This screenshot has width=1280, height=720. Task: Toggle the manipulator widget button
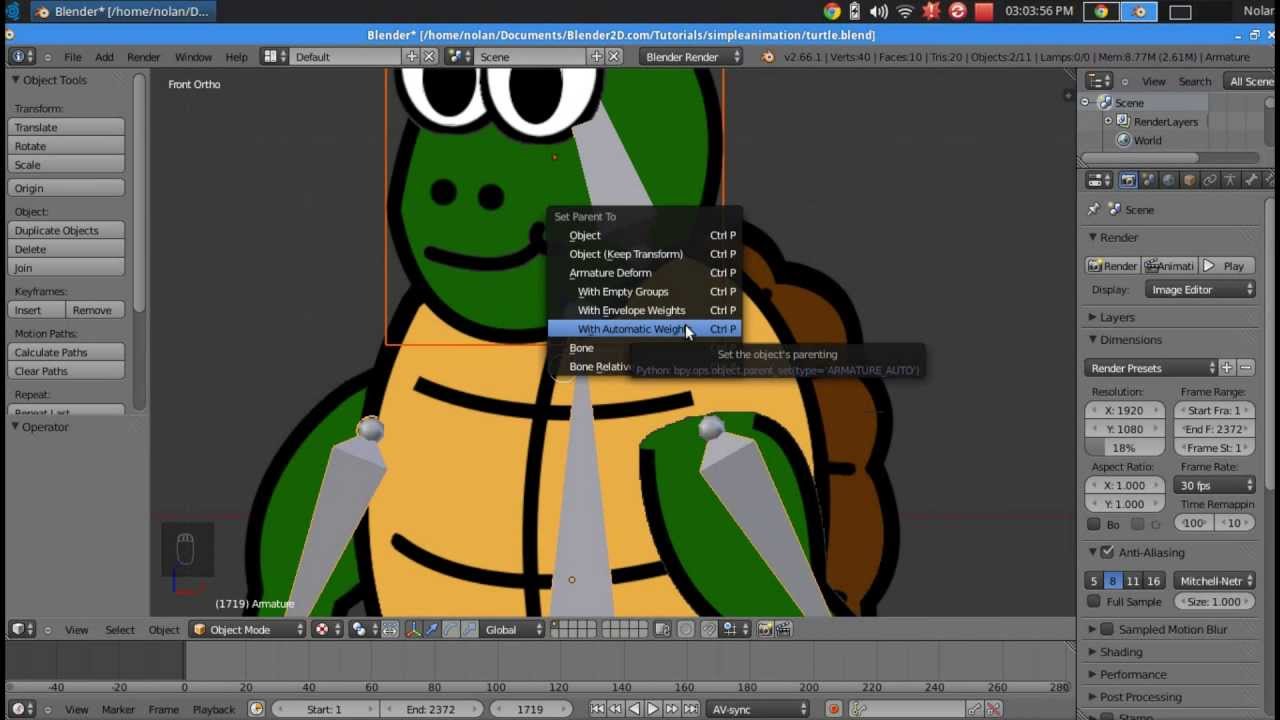[413, 629]
